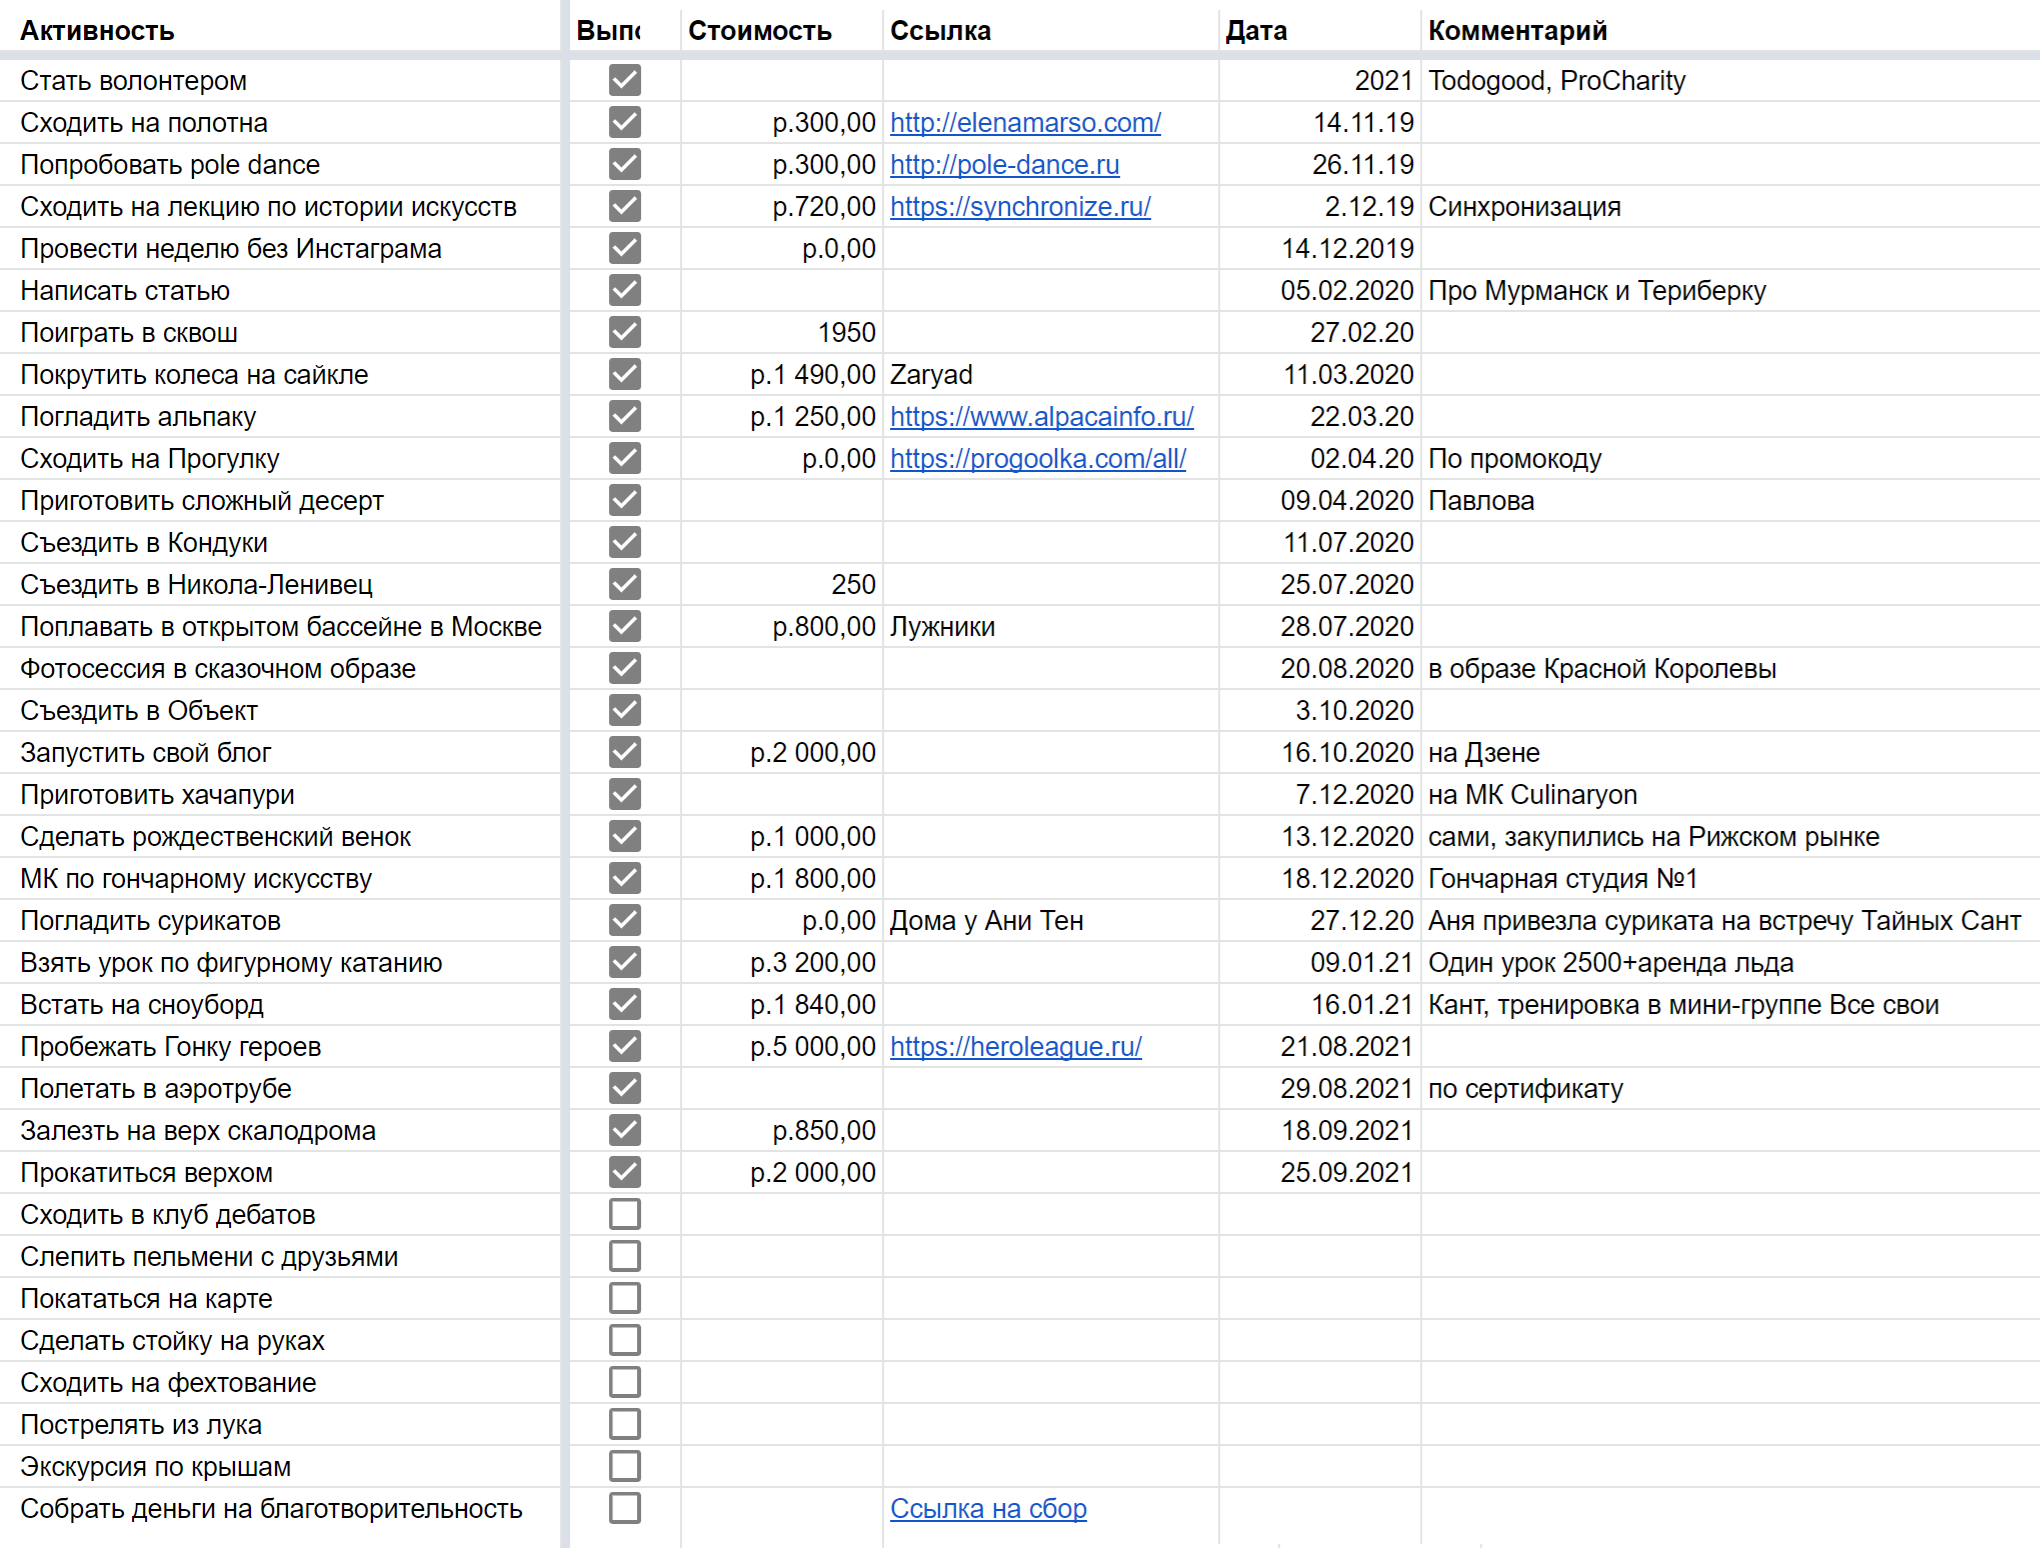Tick 'Сходить на фехтование' checkbox
Screen dimensions: 2042x1548
[x=625, y=1382]
